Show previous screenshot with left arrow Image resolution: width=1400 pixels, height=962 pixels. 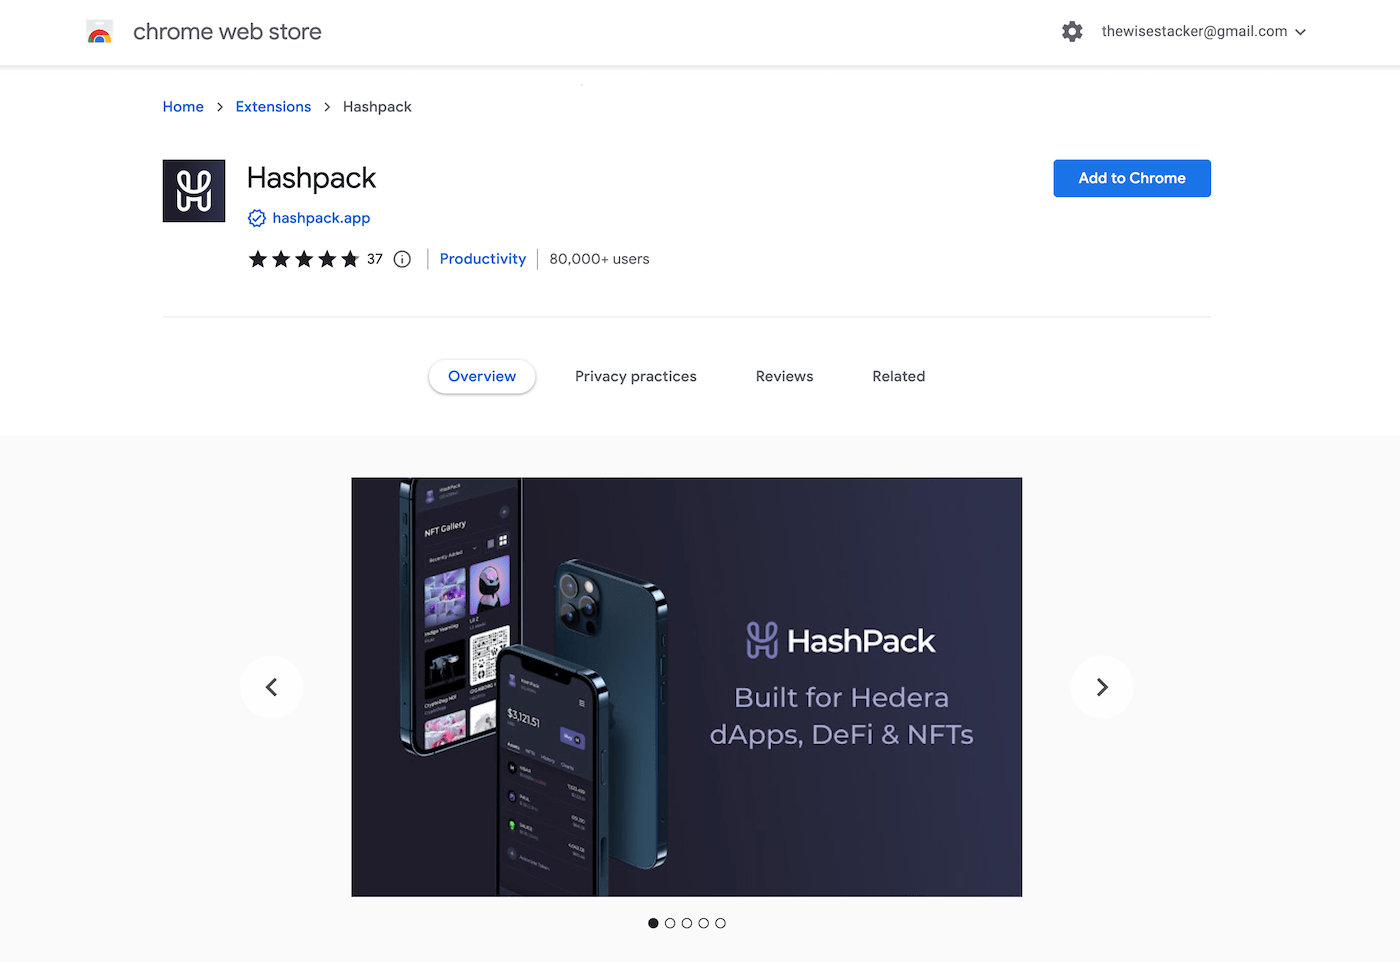271,687
